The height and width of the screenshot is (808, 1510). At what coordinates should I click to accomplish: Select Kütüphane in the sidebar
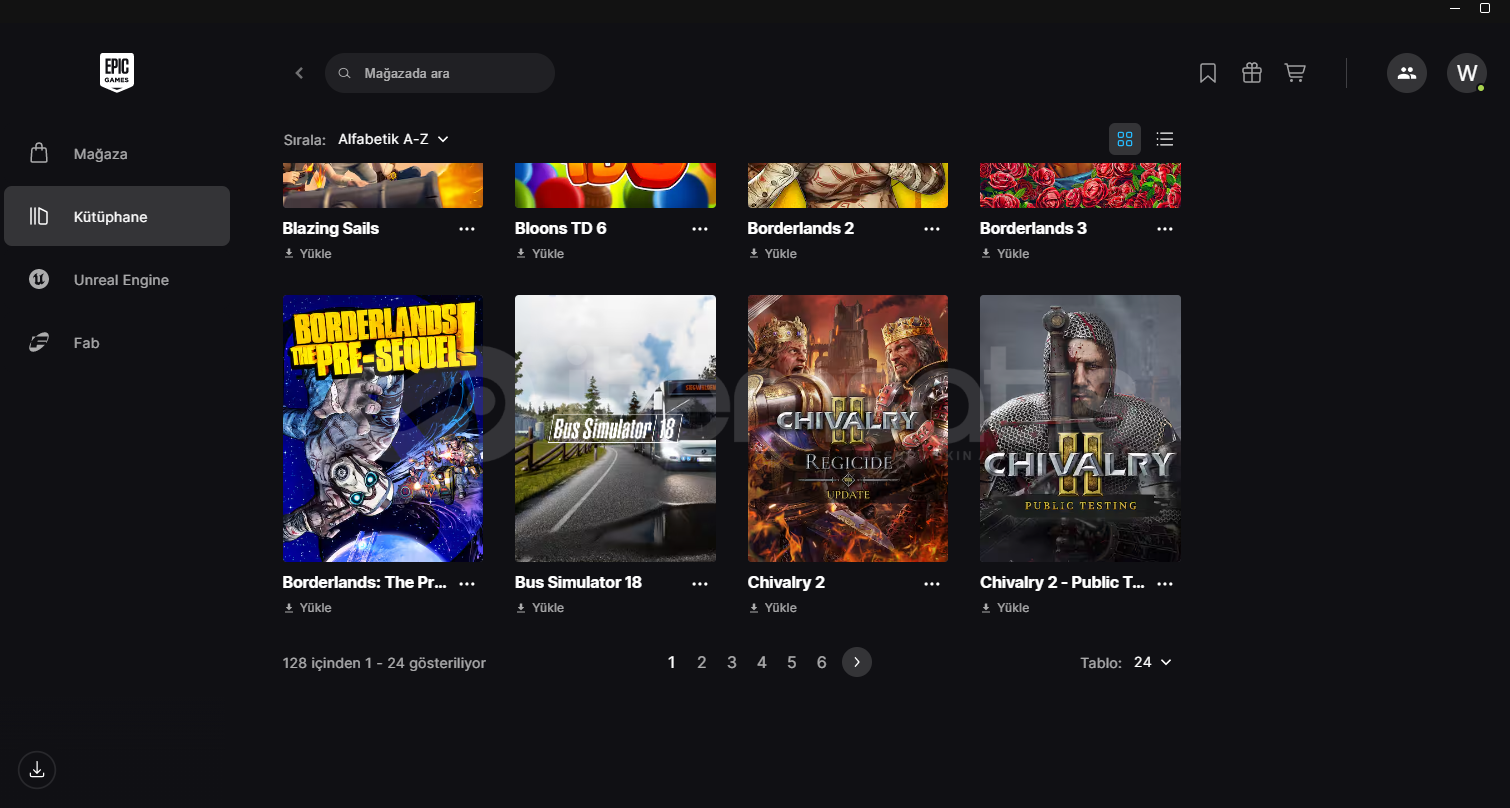(117, 216)
